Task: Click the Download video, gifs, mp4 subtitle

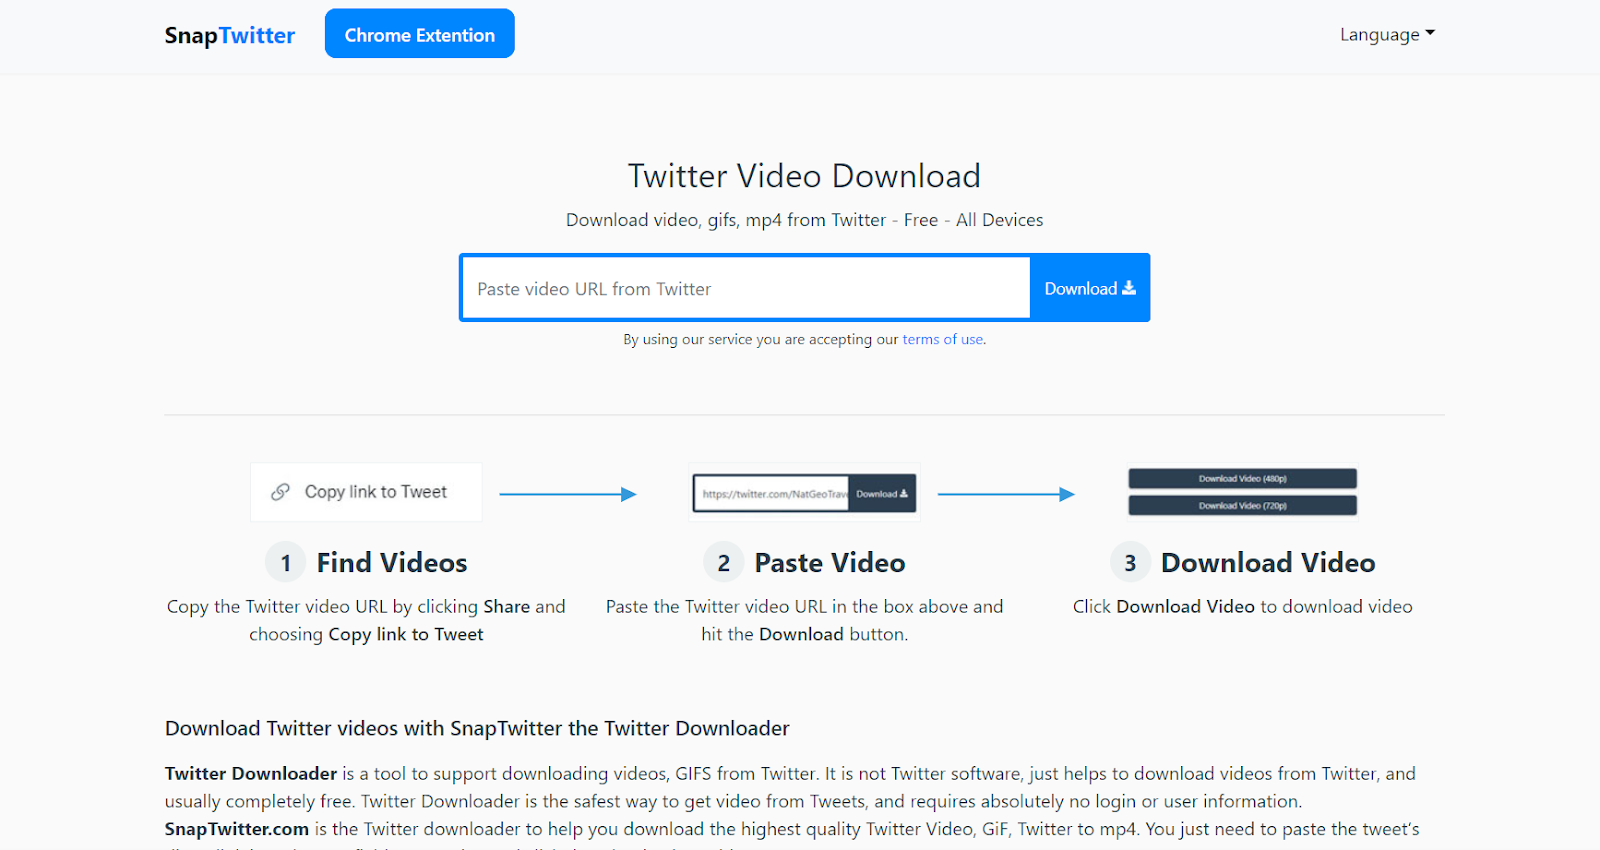Action: (x=804, y=220)
